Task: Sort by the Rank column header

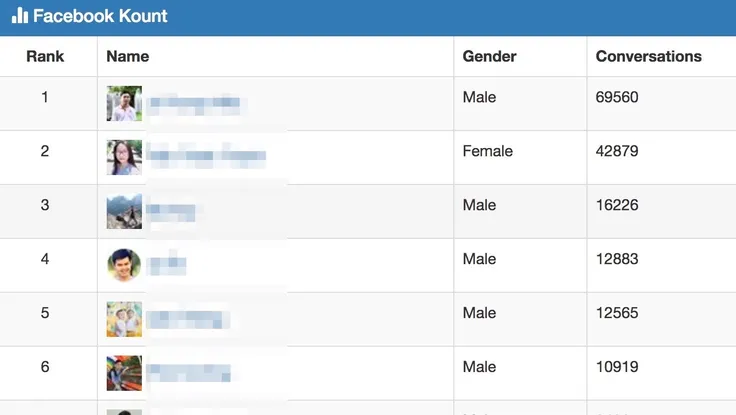Action: pyautogui.click(x=45, y=56)
